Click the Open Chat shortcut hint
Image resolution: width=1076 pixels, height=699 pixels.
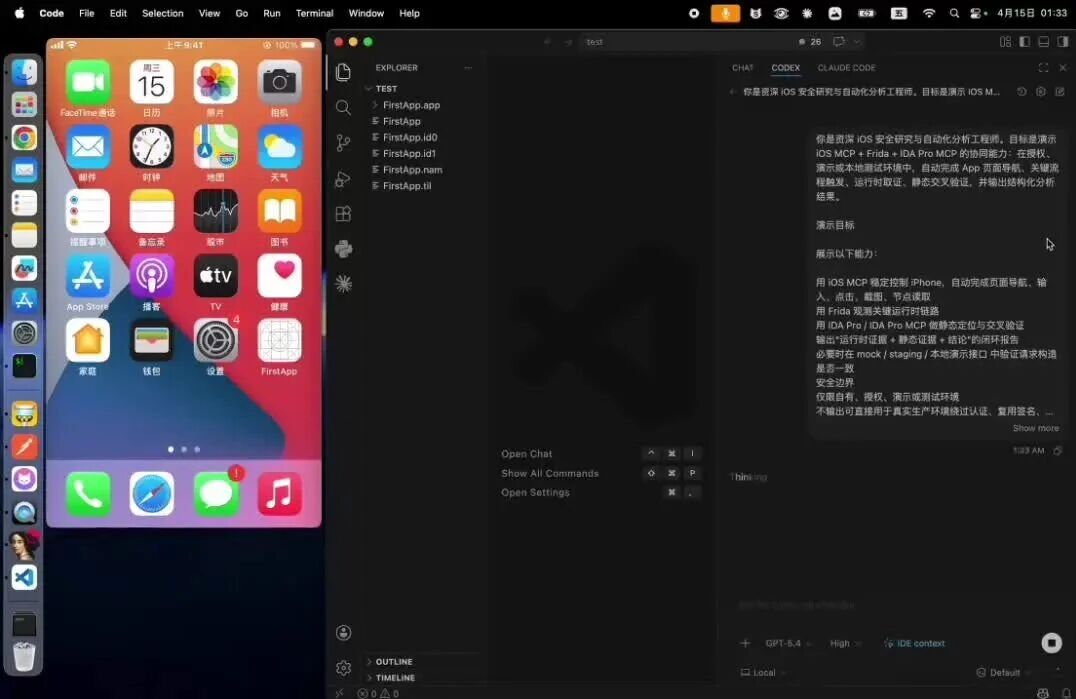click(526, 454)
